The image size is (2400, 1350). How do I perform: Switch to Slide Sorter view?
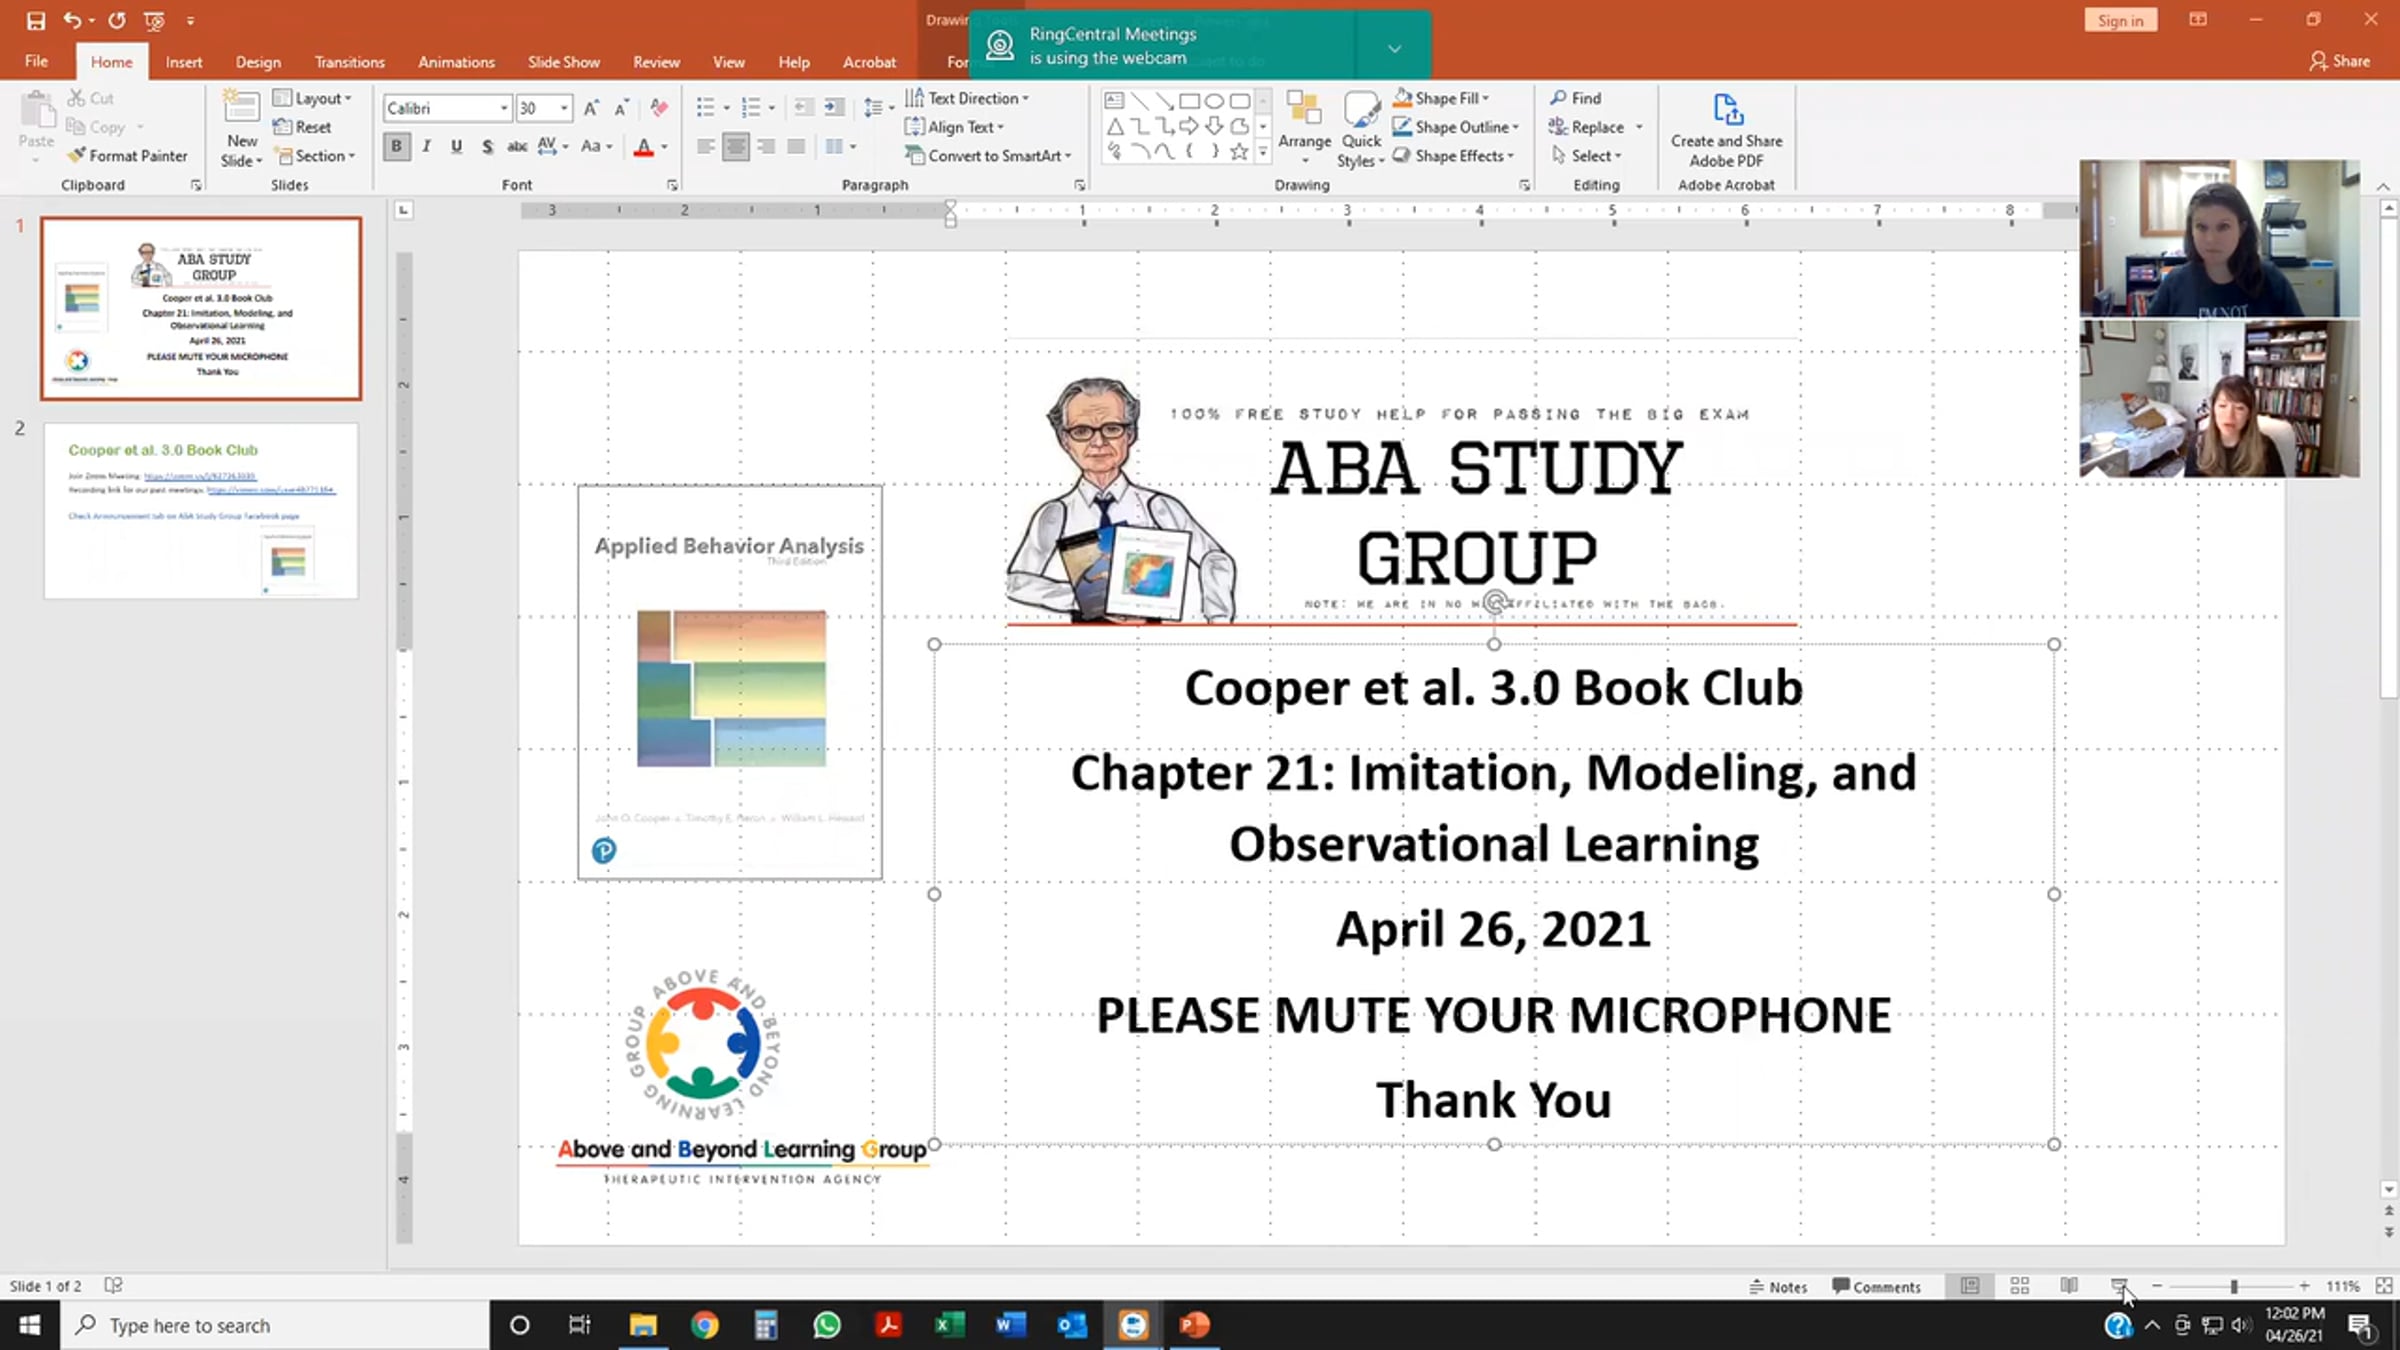2019,1286
